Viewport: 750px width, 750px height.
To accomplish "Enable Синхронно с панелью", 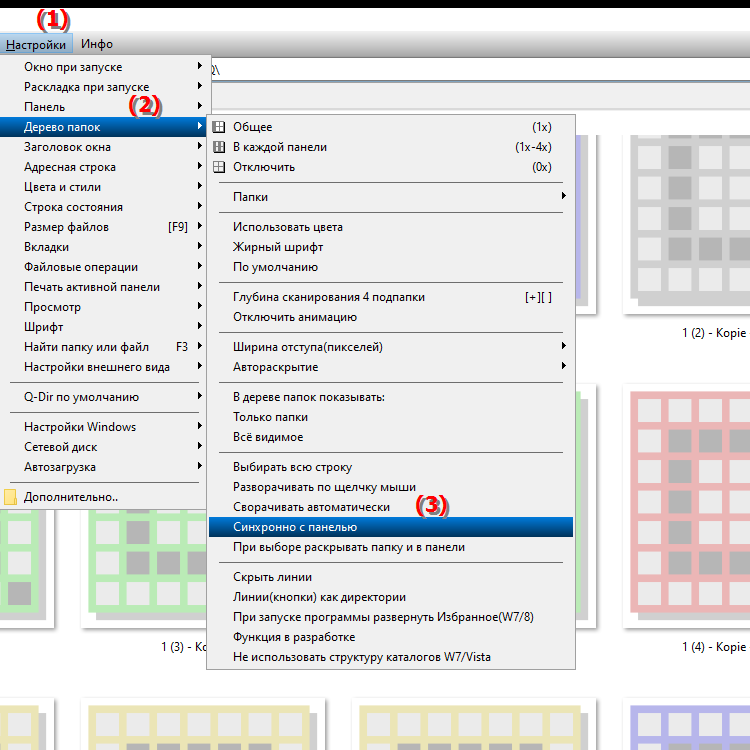I will pyautogui.click(x=391, y=527).
